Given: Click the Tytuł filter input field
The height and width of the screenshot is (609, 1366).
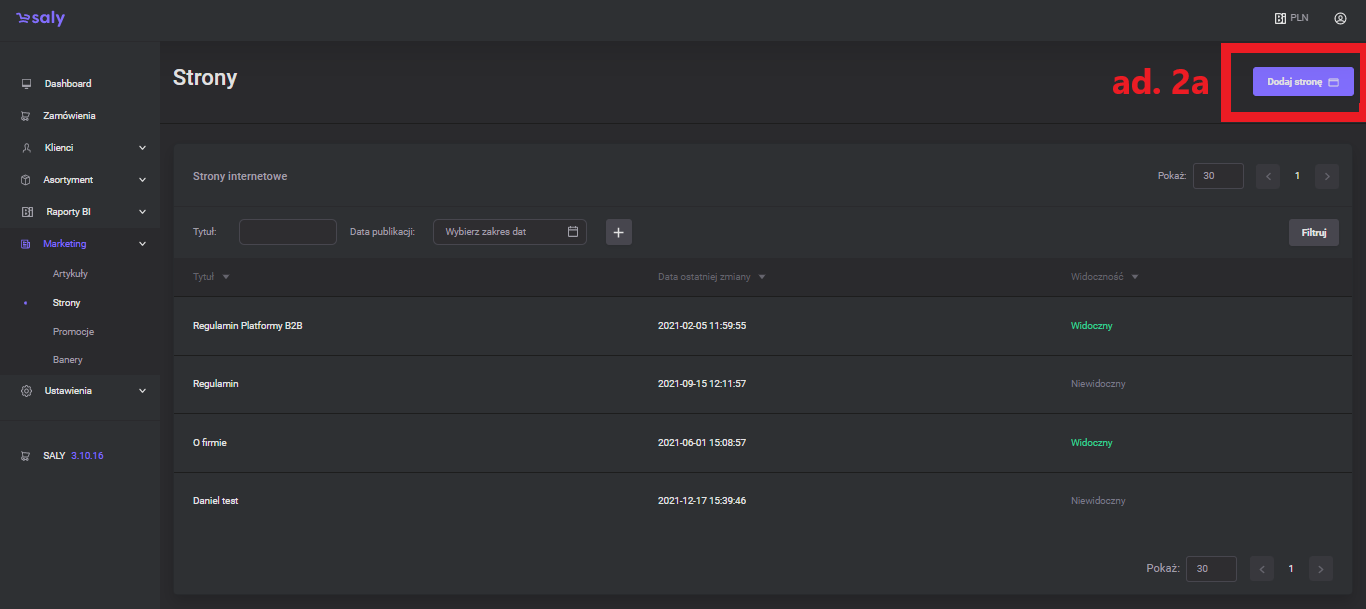Looking at the screenshot, I should 287,232.
